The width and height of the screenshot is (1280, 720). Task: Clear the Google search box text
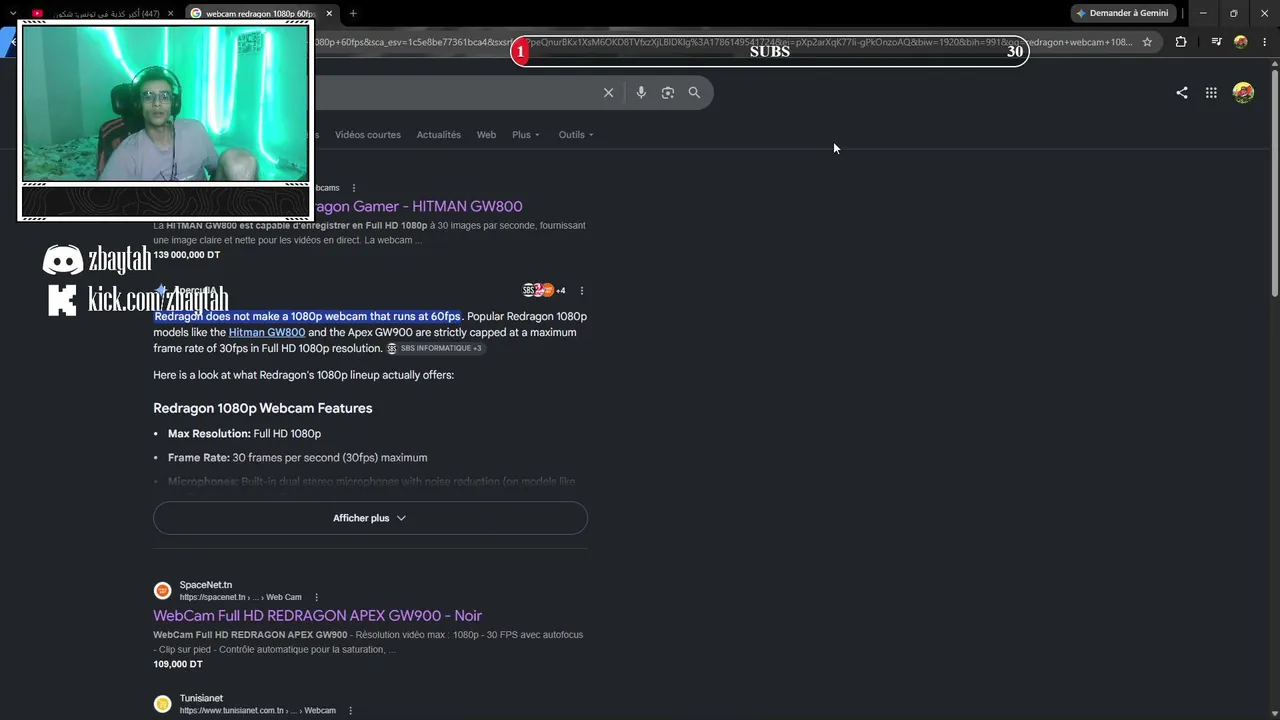pos(608,93)
